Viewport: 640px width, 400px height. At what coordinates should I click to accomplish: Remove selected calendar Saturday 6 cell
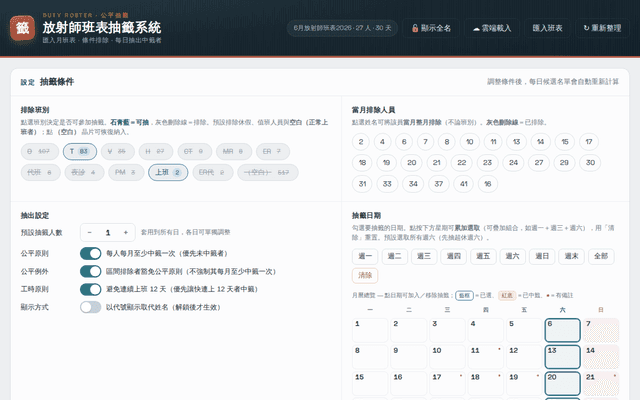tap(562, 330)
